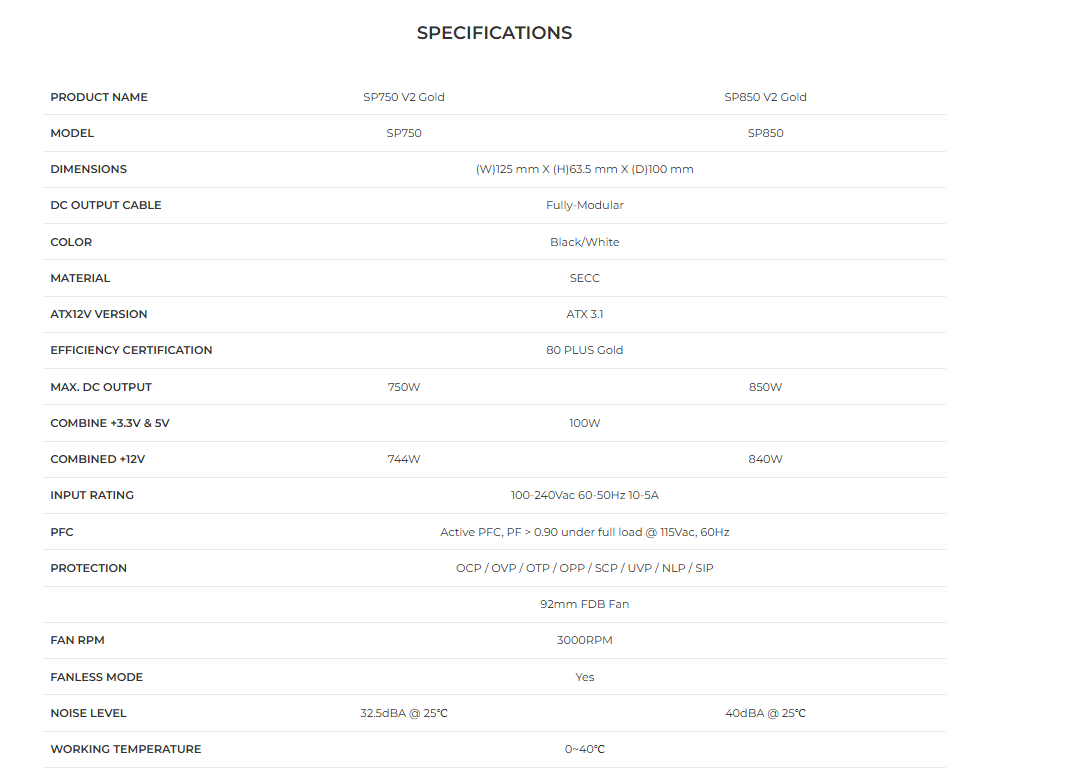This screenshot has width=1074, height=774.
Task: Click the Black/White color value
Action: [584, 242]
